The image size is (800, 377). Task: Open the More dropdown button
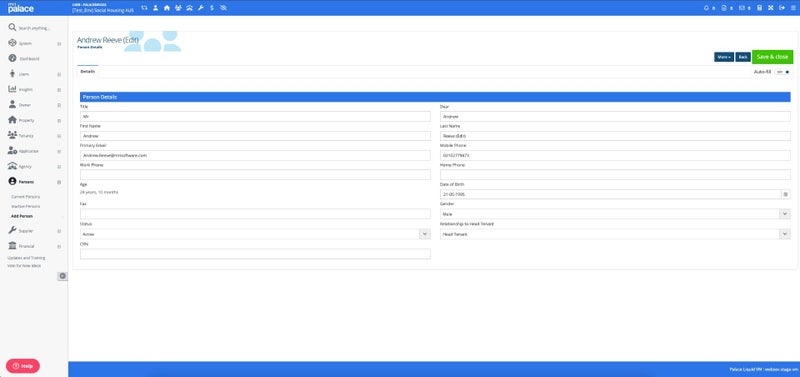[724, 57]
